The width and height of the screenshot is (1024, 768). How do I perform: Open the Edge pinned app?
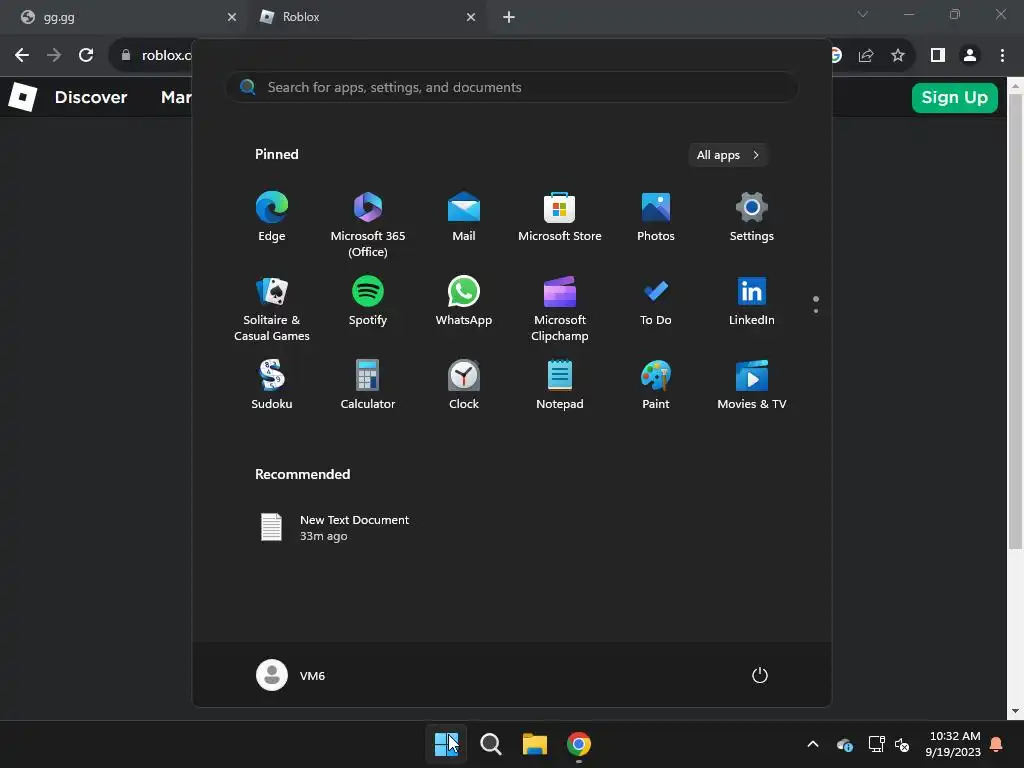(x=272, y=217)
